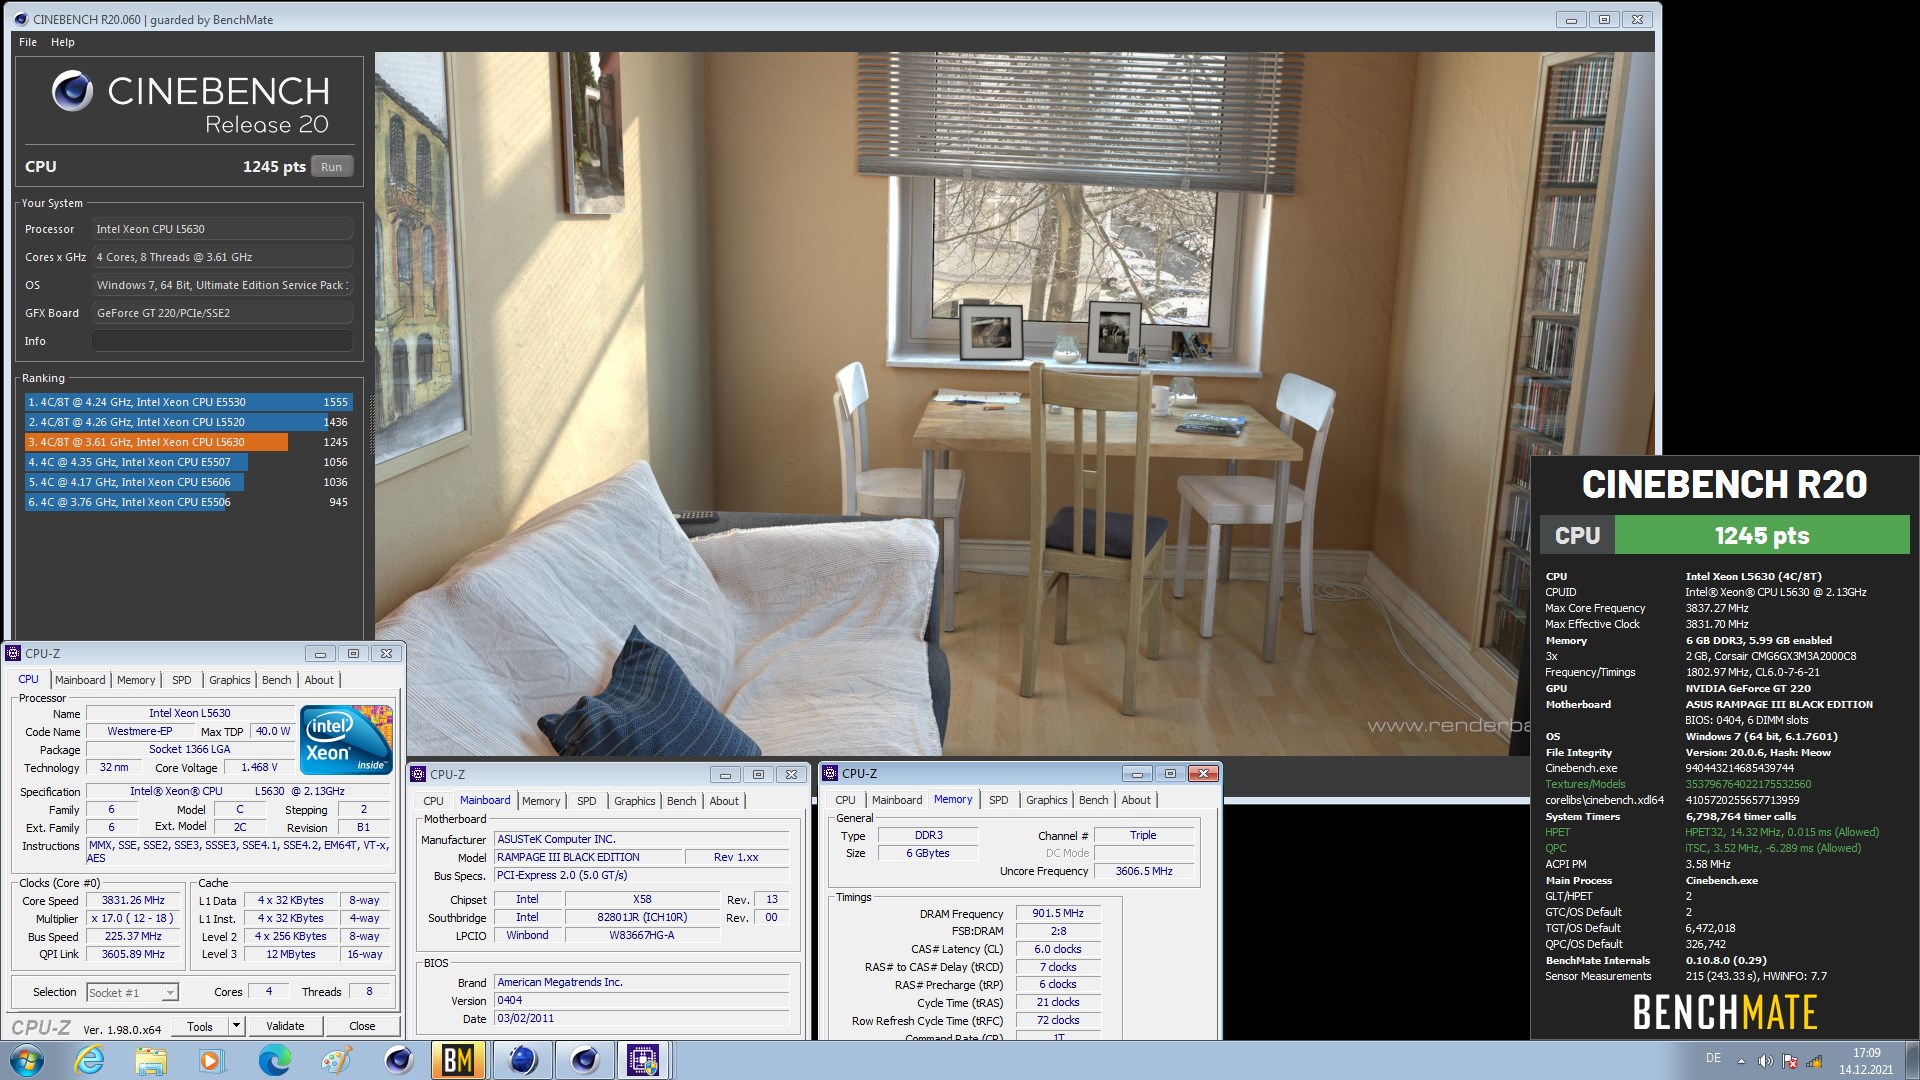
Task: Click the blue sphere taskbar icon
Action: (x=522, y=1060)
